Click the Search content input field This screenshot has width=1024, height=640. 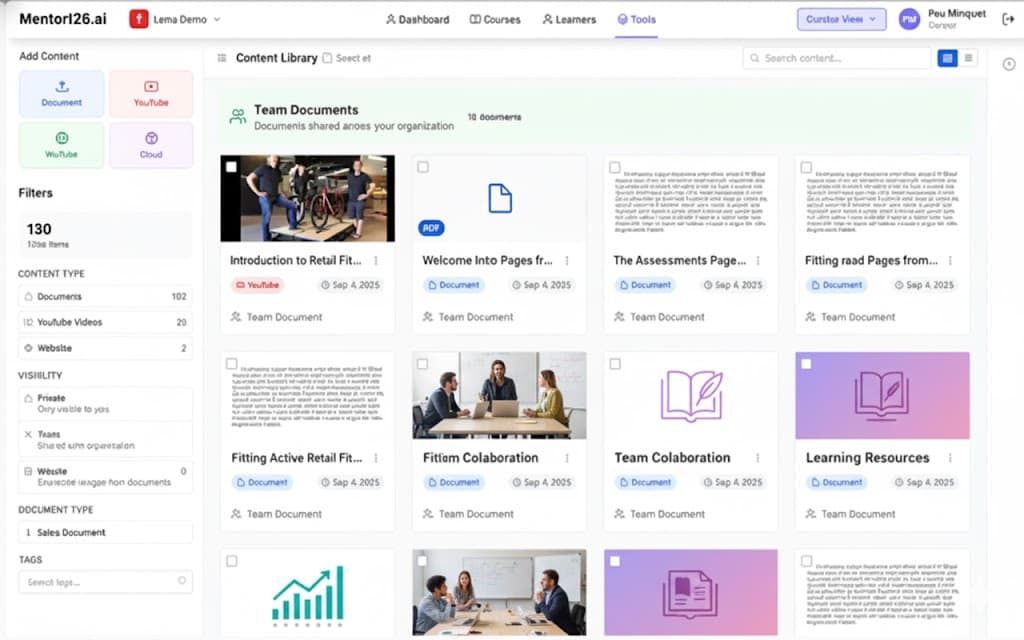837,58
